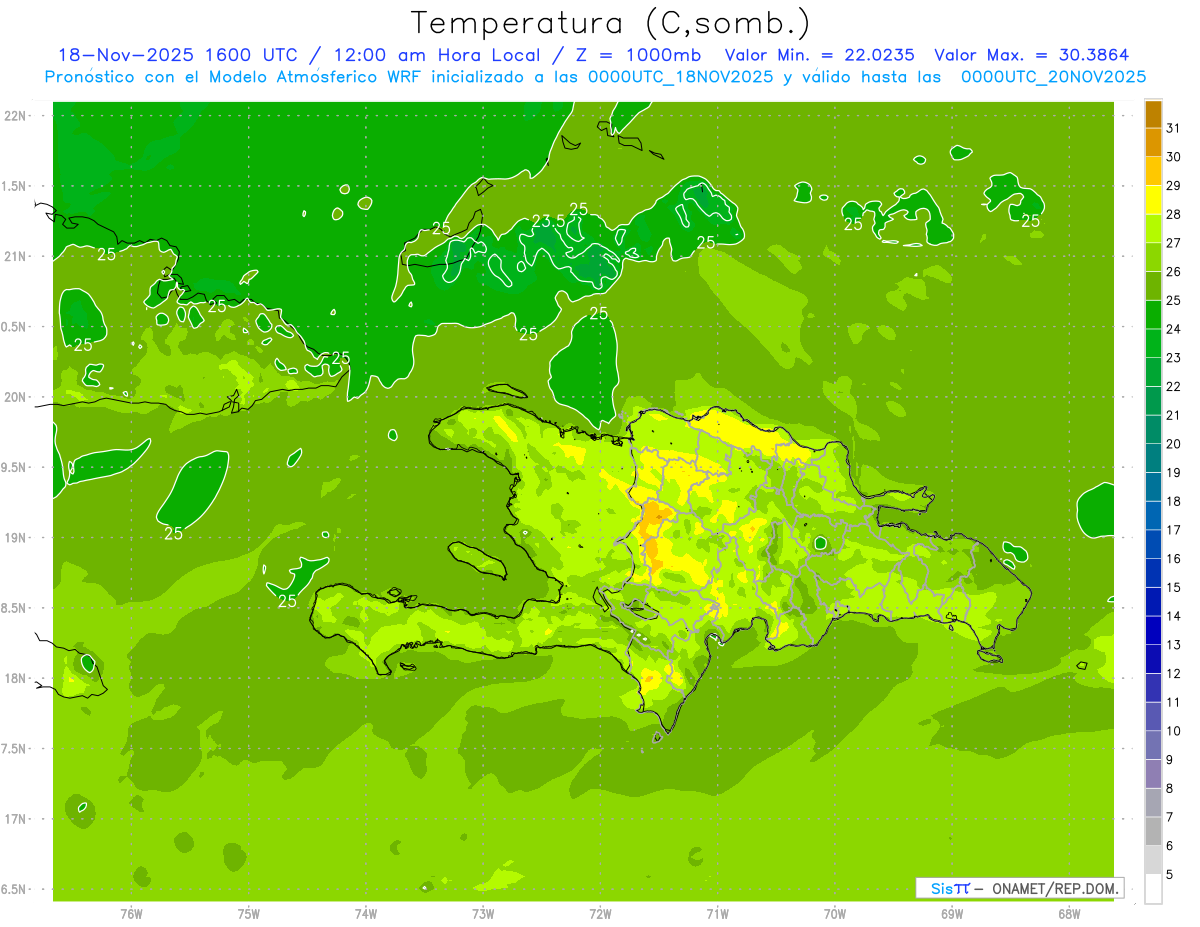Click the "23.5" contour label on the map

(548, 221)
